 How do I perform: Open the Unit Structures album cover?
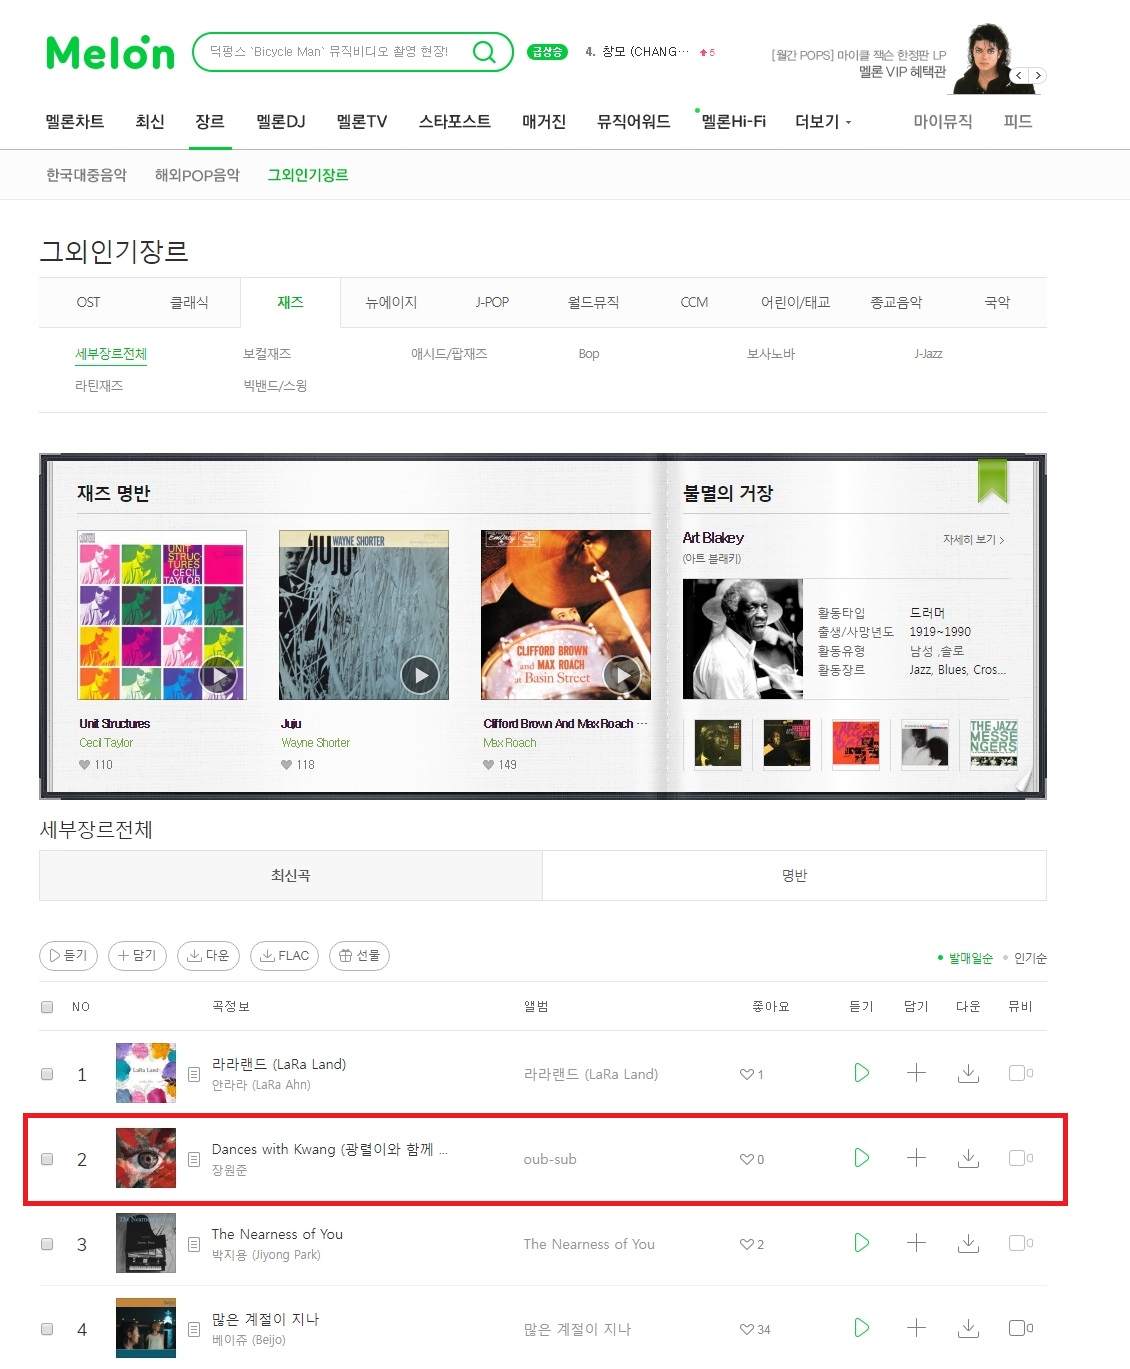pyautogui.click(x=162, y=615)
